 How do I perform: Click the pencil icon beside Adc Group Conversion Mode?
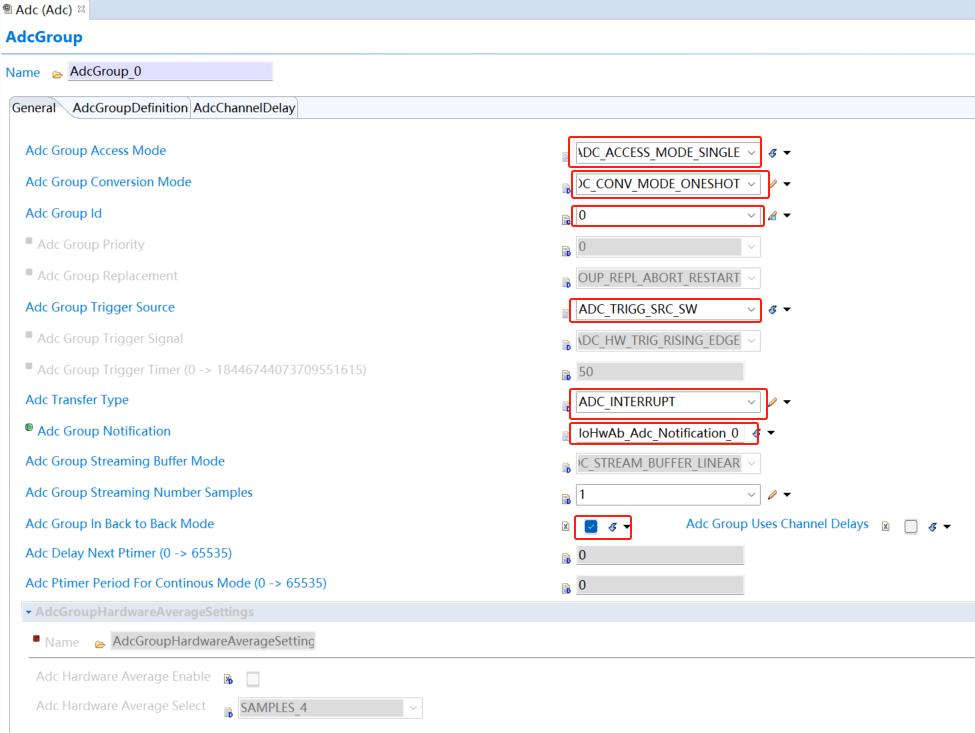[771, 184]
